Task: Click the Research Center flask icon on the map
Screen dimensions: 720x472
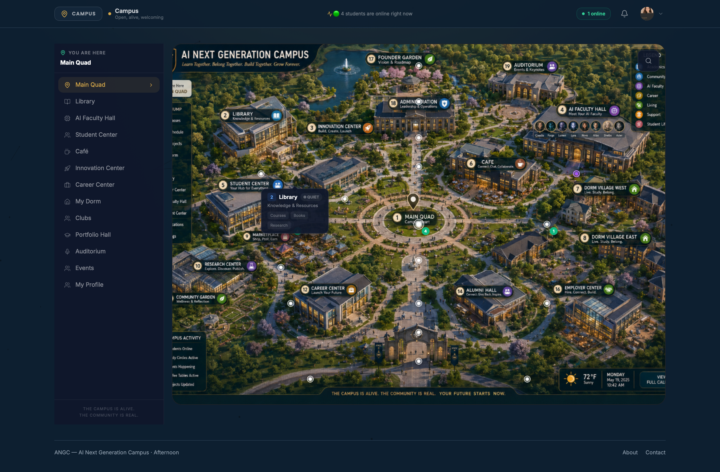Action: coord(251,266)
